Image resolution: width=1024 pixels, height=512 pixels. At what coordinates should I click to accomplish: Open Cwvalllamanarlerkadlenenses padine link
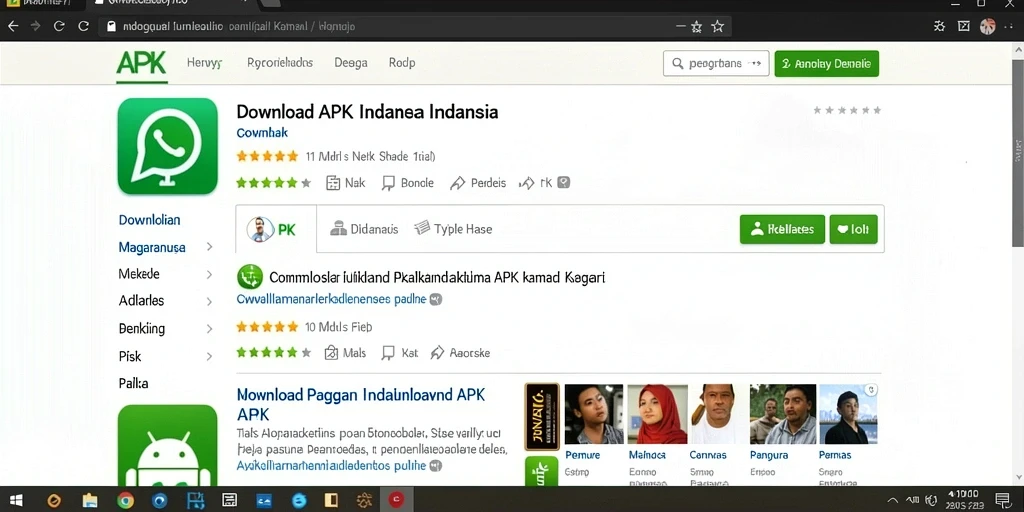pyautogui.click(x=332, y=299)
